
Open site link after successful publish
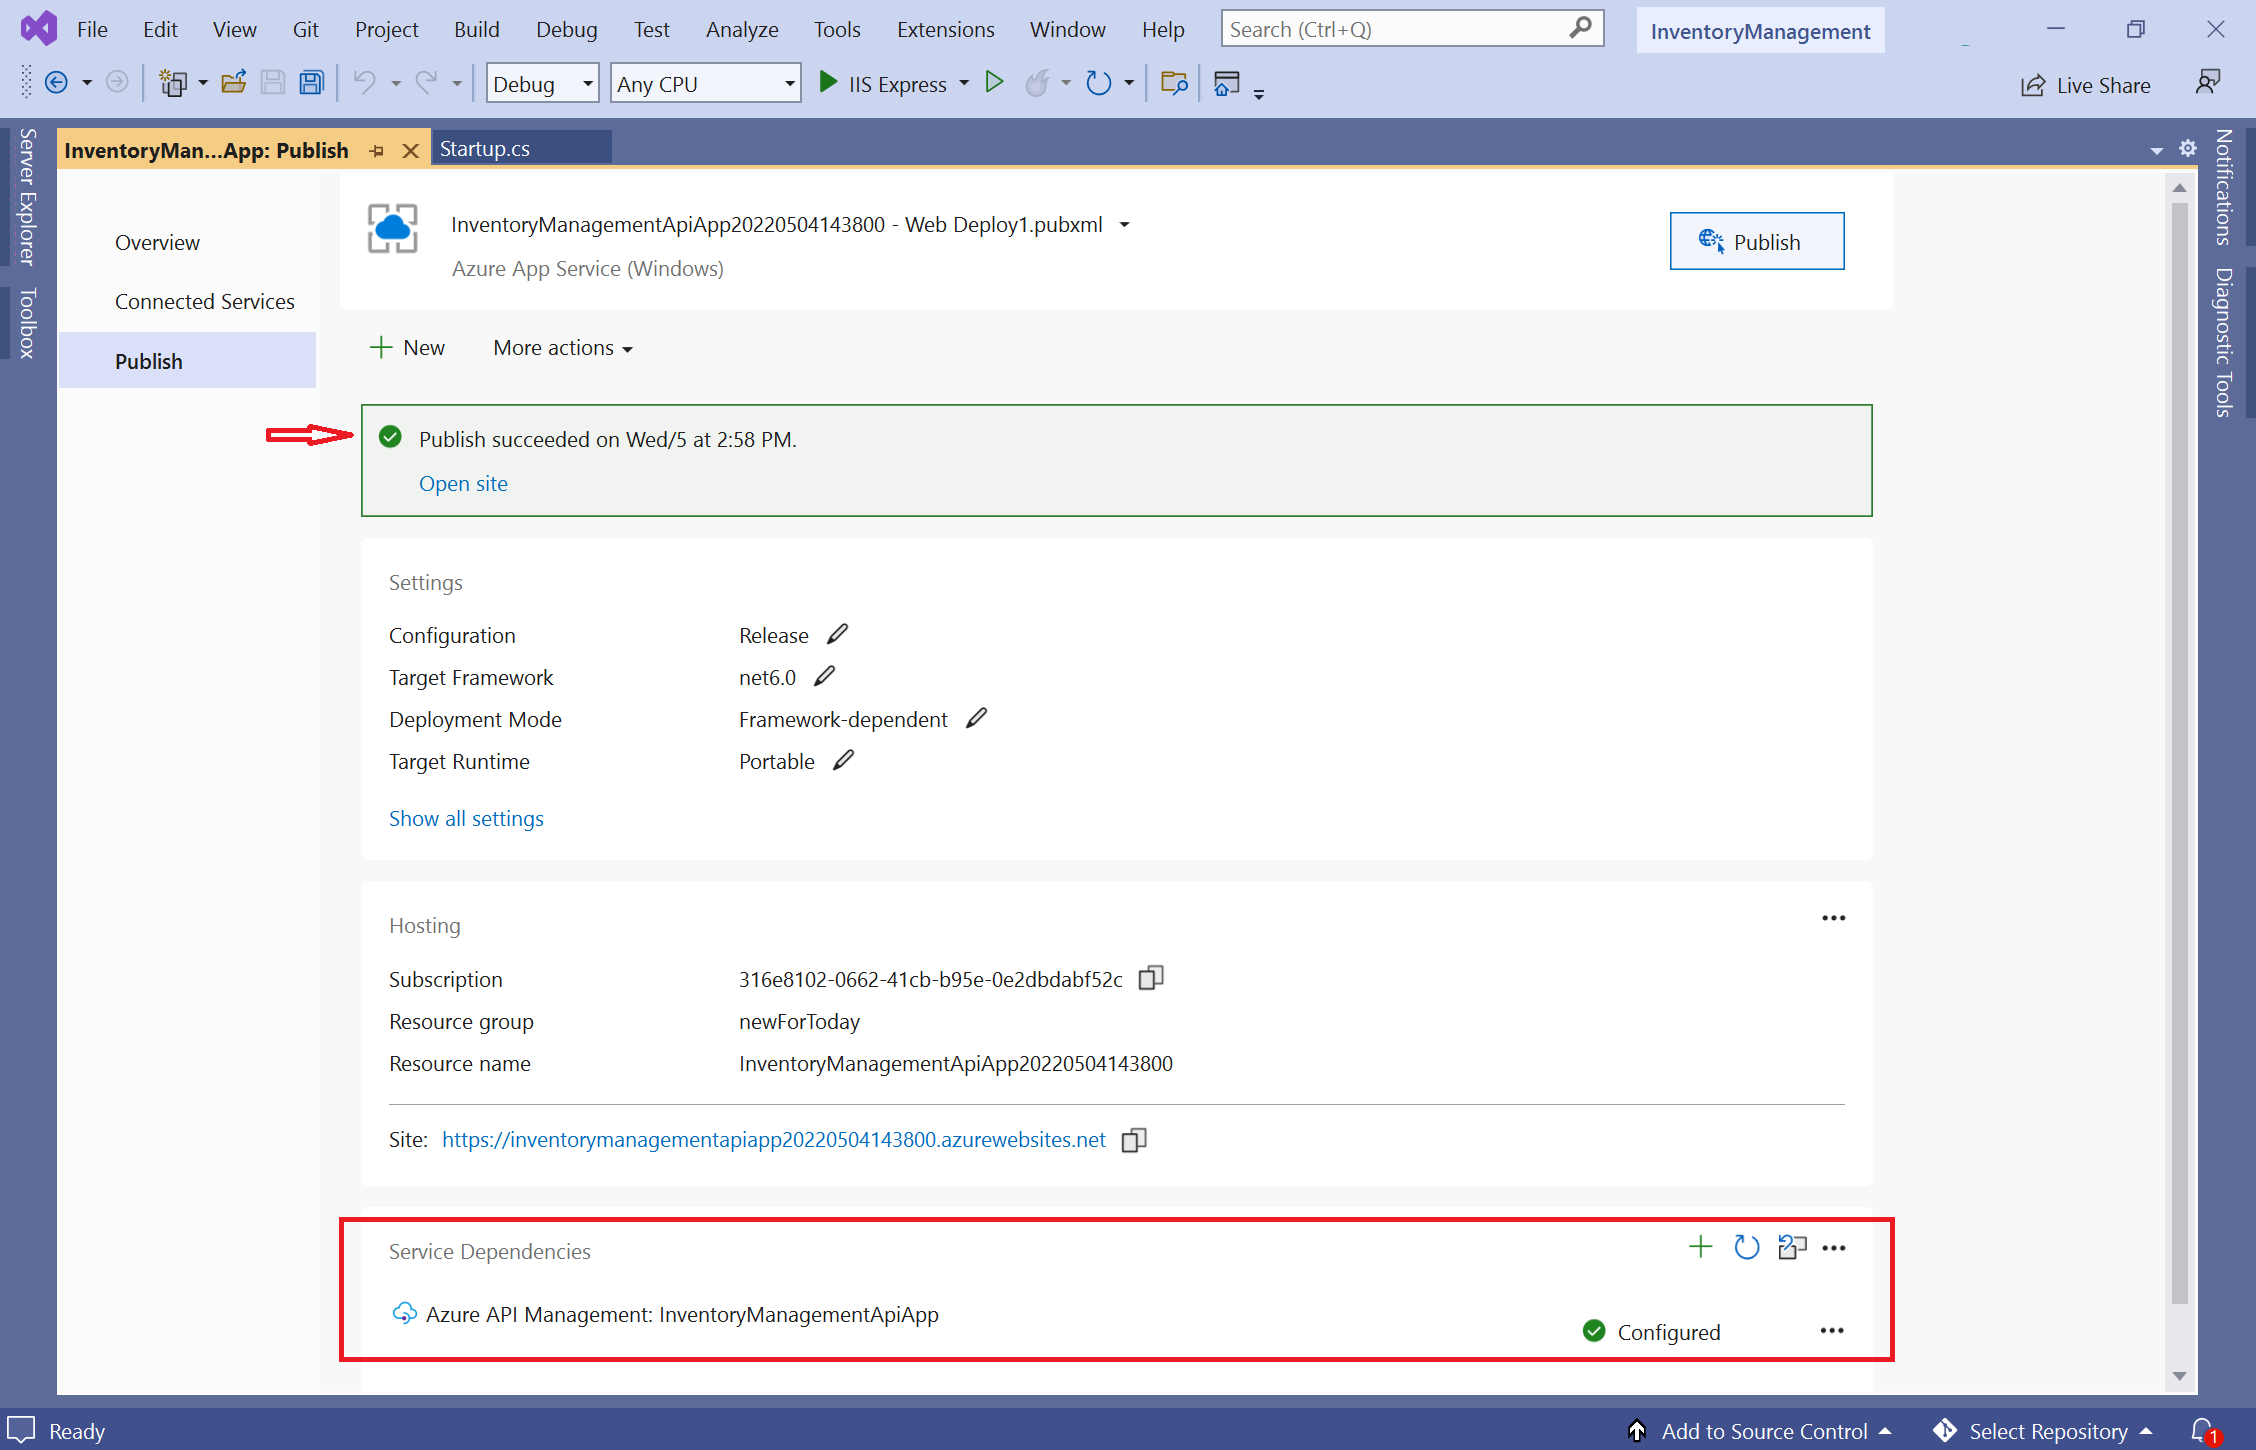coord(464,483)
